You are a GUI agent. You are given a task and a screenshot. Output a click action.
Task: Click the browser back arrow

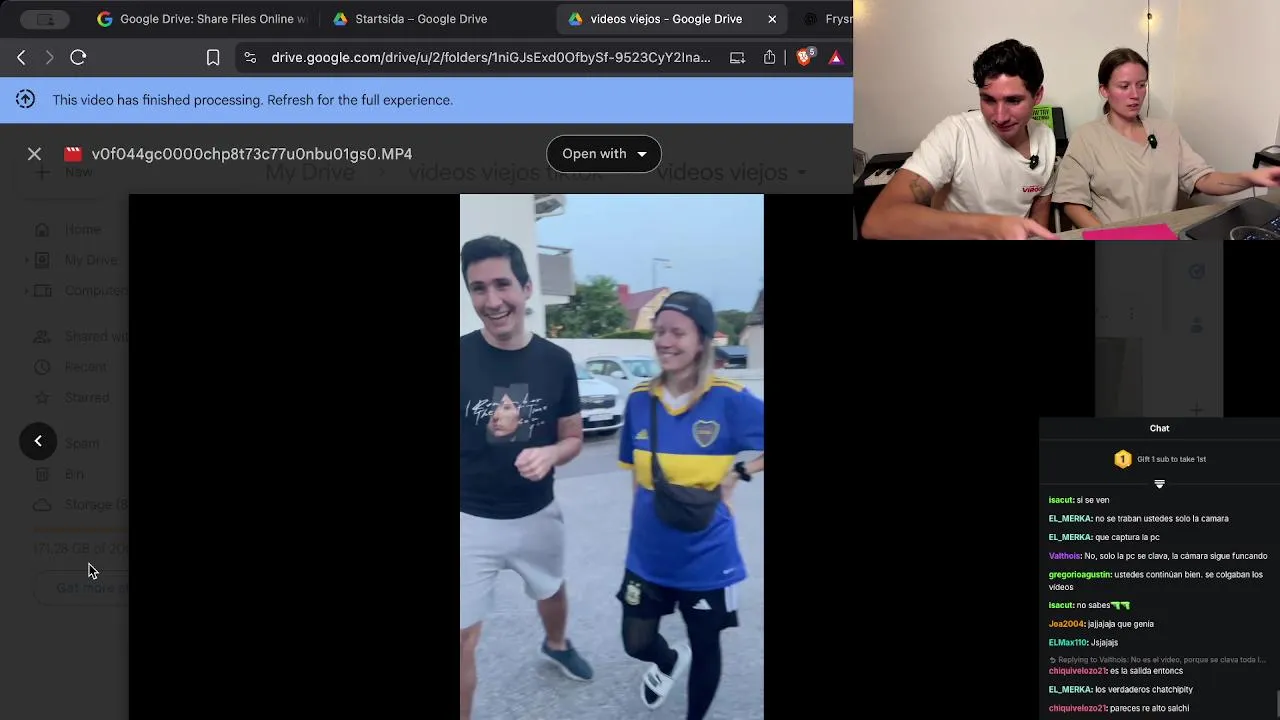[x=21, y=58]
